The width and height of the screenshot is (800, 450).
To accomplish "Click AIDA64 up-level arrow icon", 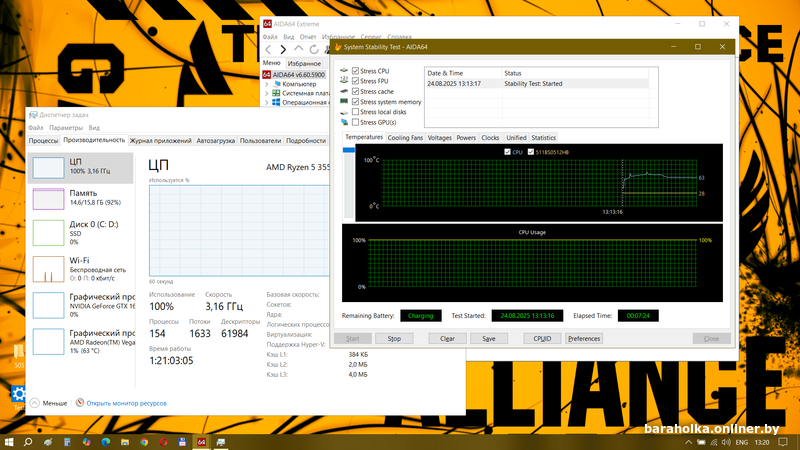I will click(298, 49).
